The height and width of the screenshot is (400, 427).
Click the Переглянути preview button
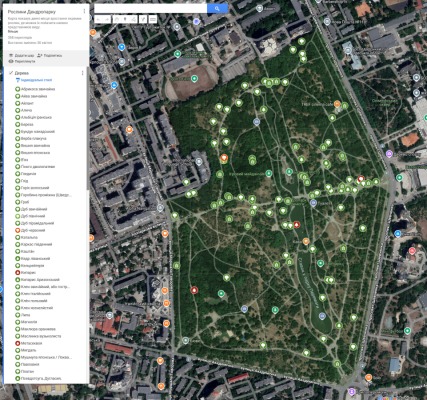point(22,61)
